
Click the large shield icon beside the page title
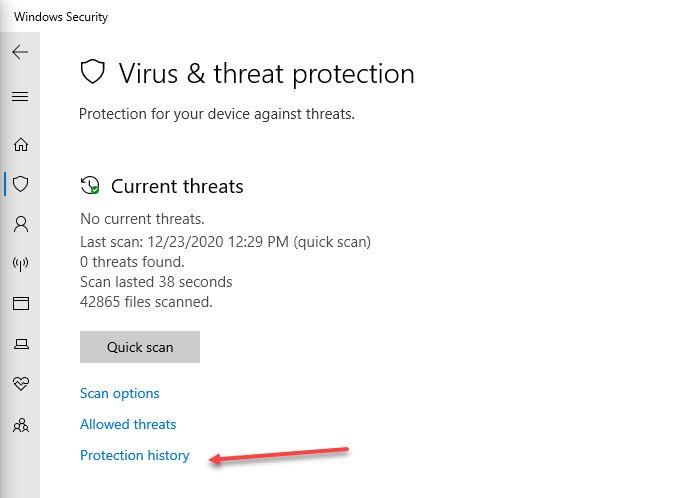[x=93, y=72]
